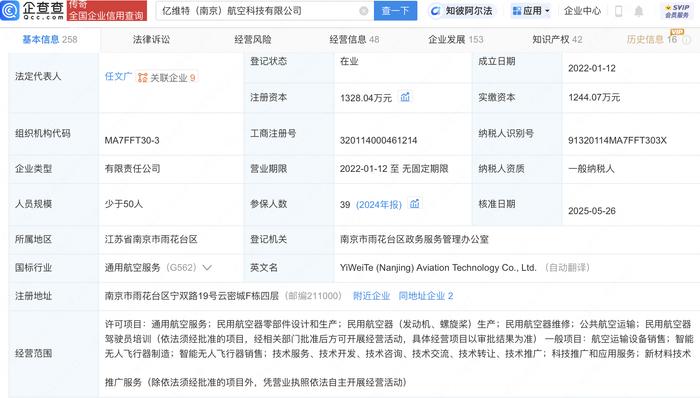Open SVIP member service icon
The height and width of the screenshot is (398, 700).
coord(677,11)
